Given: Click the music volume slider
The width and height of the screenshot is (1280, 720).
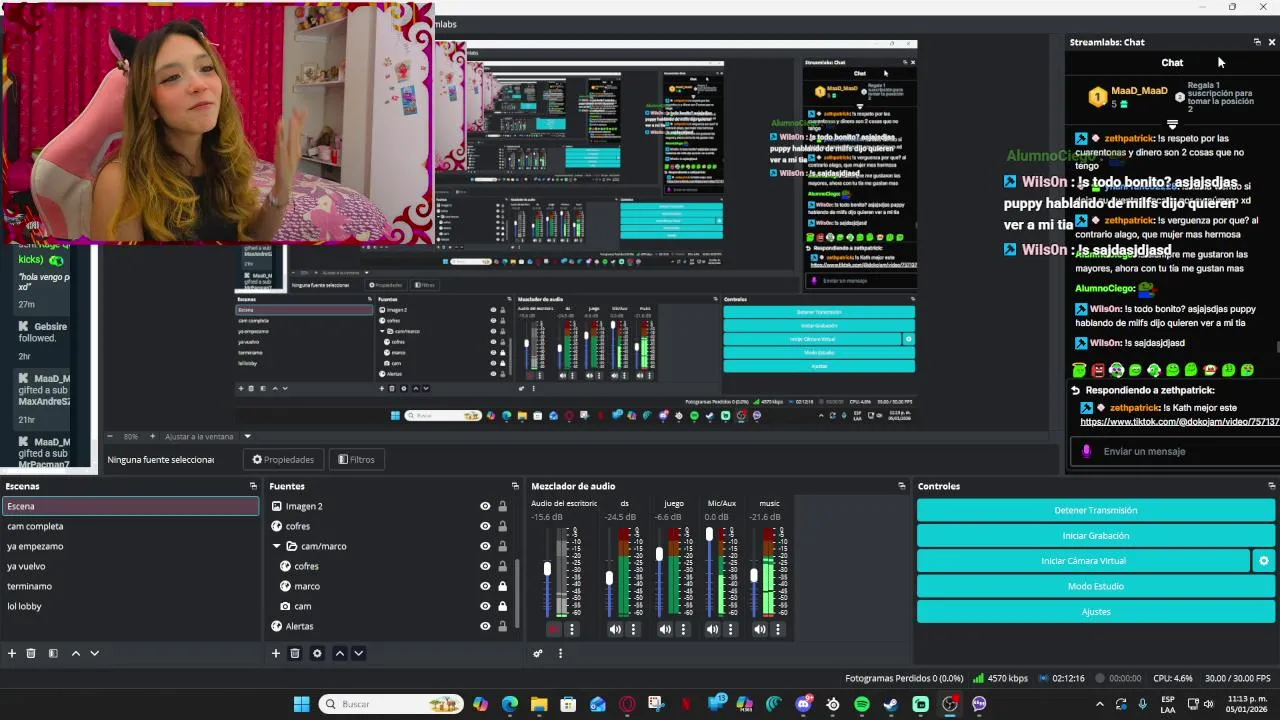Looking at the screenshot, I should point(754,573).
